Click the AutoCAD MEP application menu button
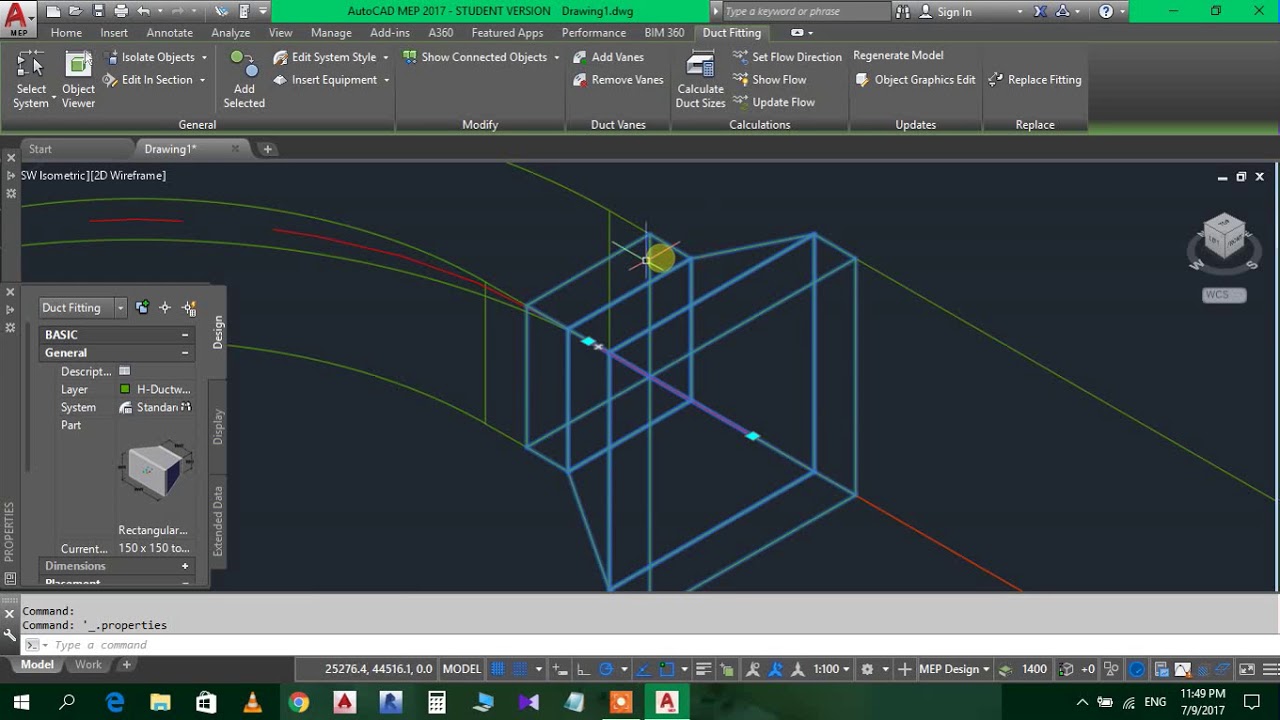The height and width of the screenshot is (720, 1280). coord(17,18)
